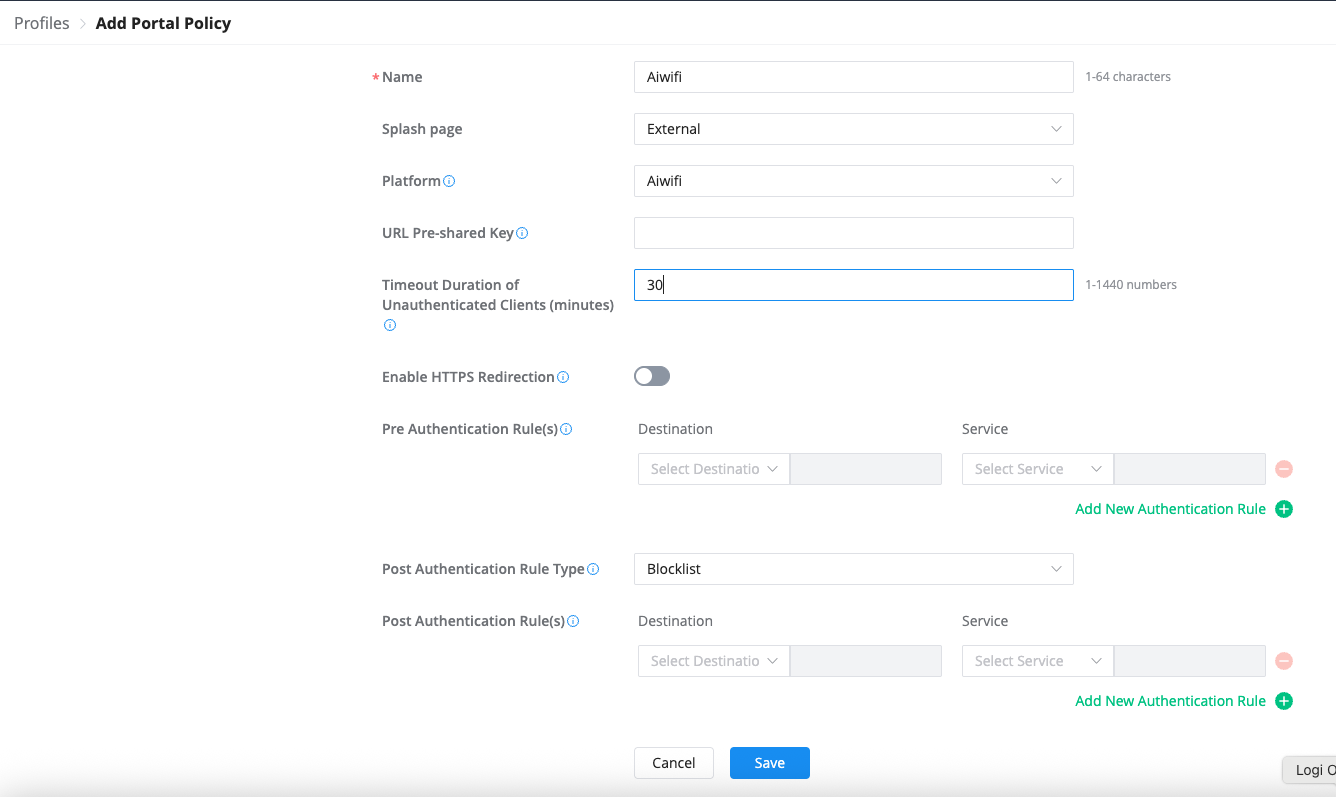Open Post Authentication Select Service dropdown
Viewport: 1336px width, 797px height.
[x=1038, y=661]
